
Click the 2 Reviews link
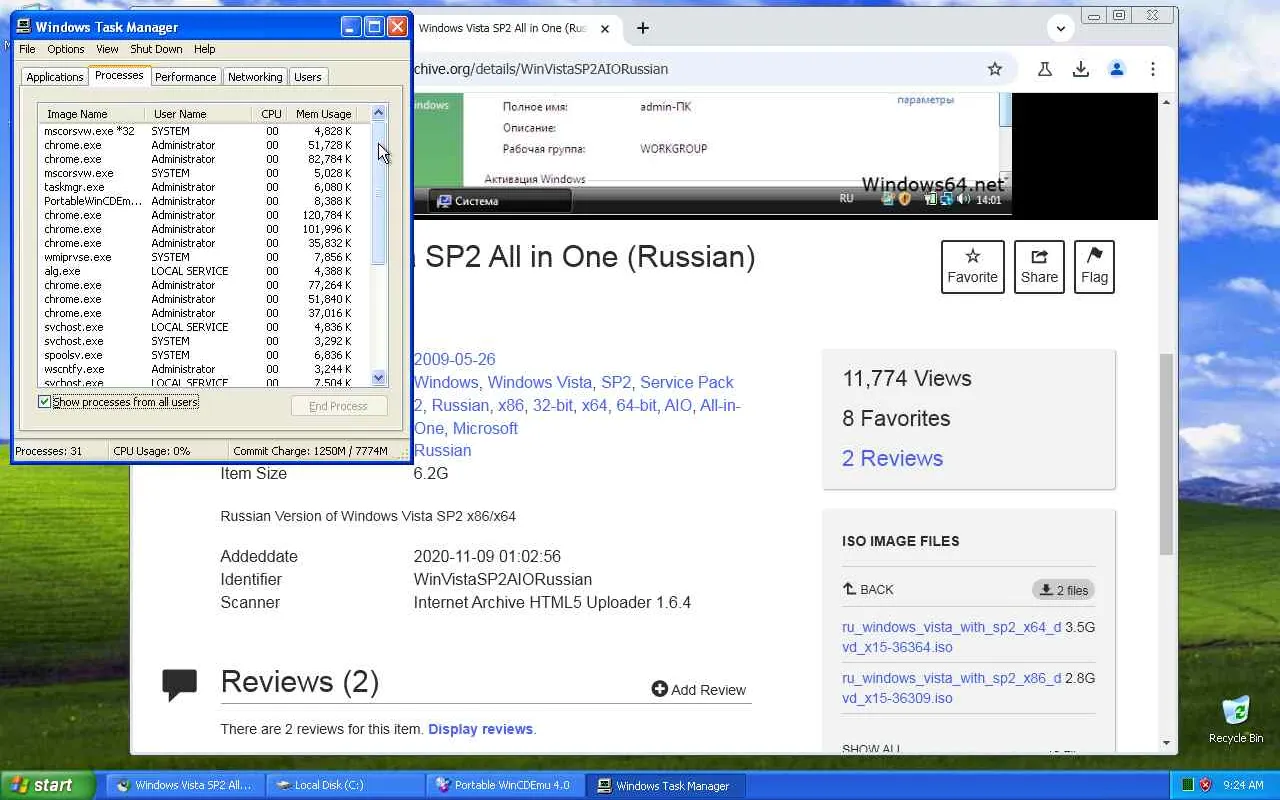coord(893,458)
